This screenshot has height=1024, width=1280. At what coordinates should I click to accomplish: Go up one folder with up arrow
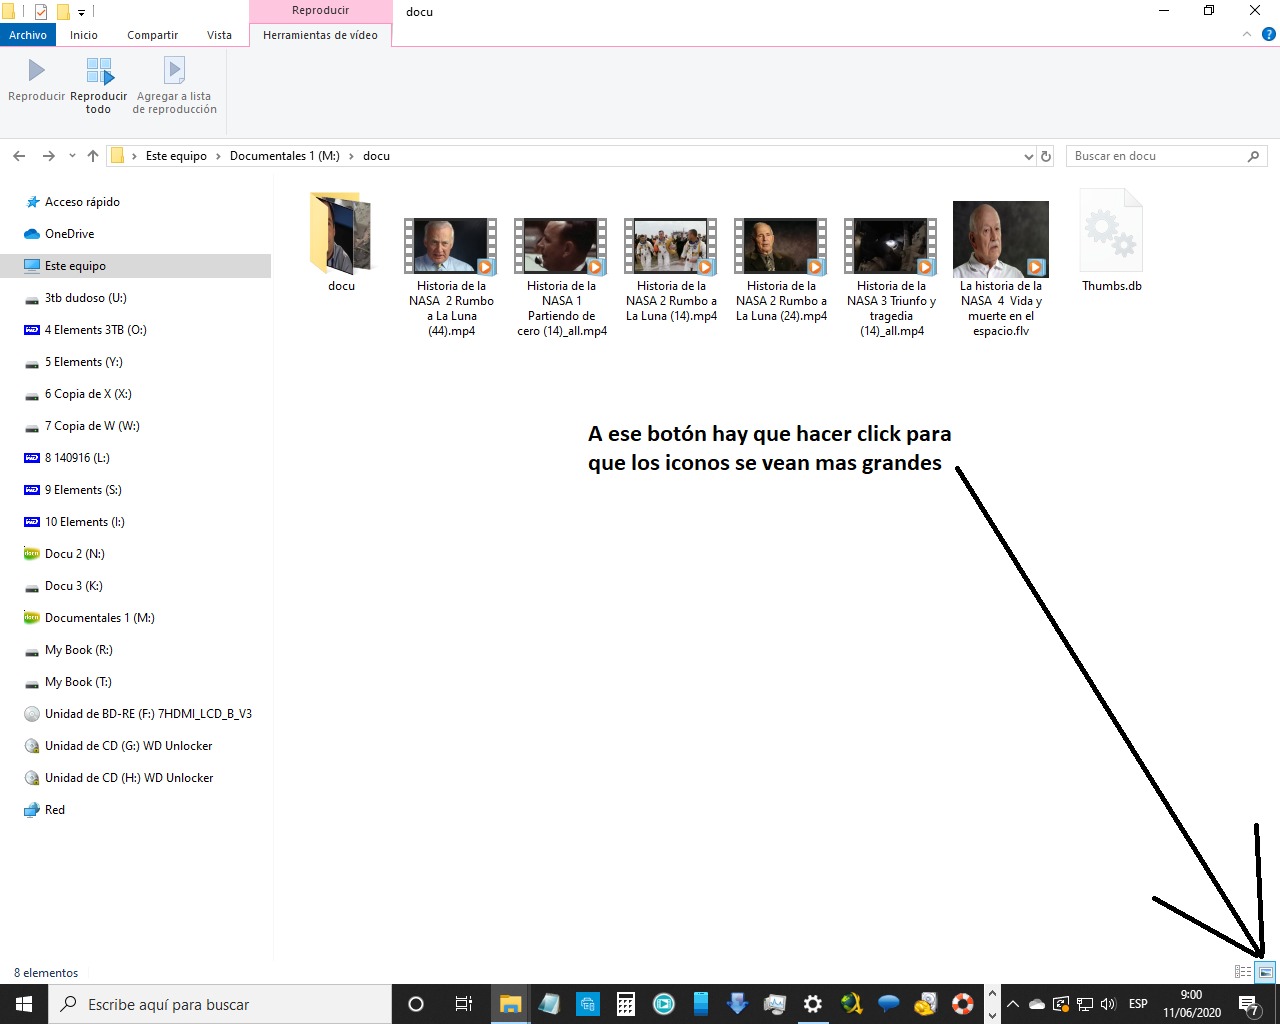coord(93,156)
